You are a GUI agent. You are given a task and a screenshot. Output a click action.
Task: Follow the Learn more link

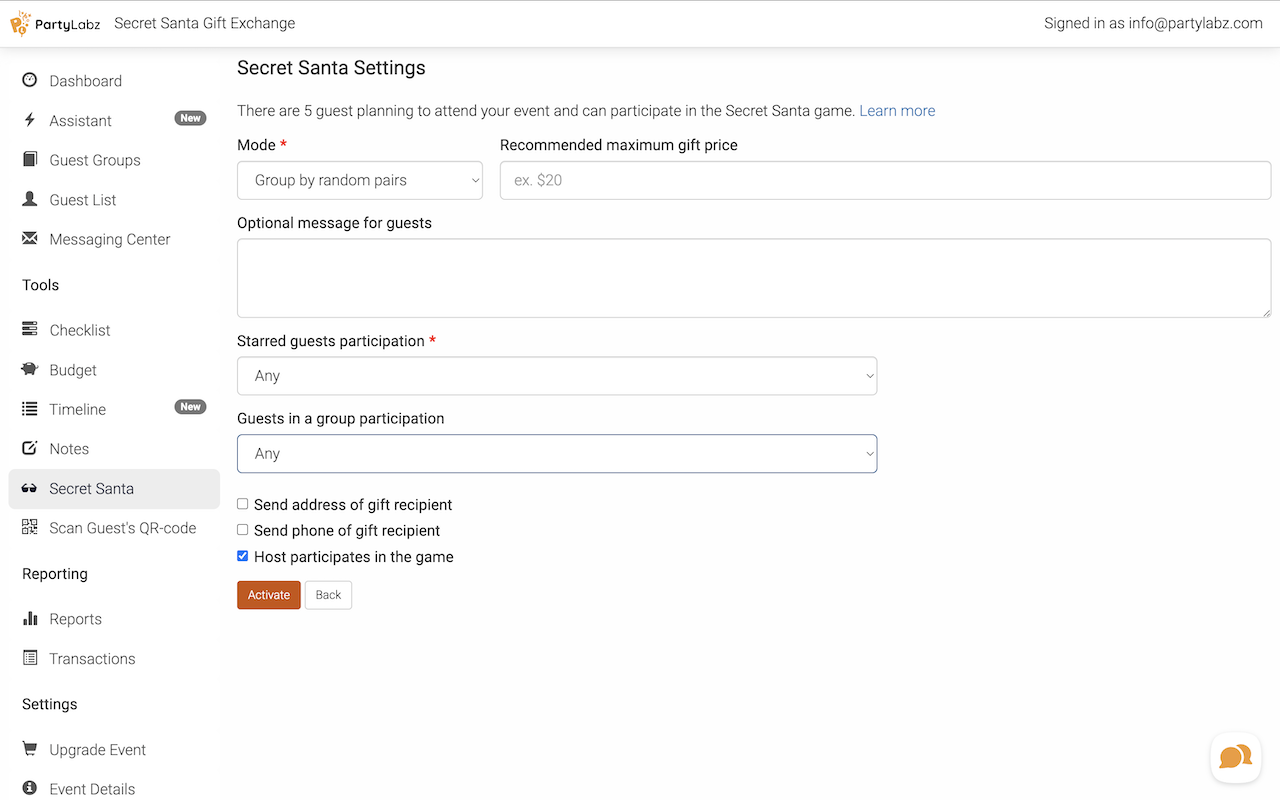pos(897,111)
